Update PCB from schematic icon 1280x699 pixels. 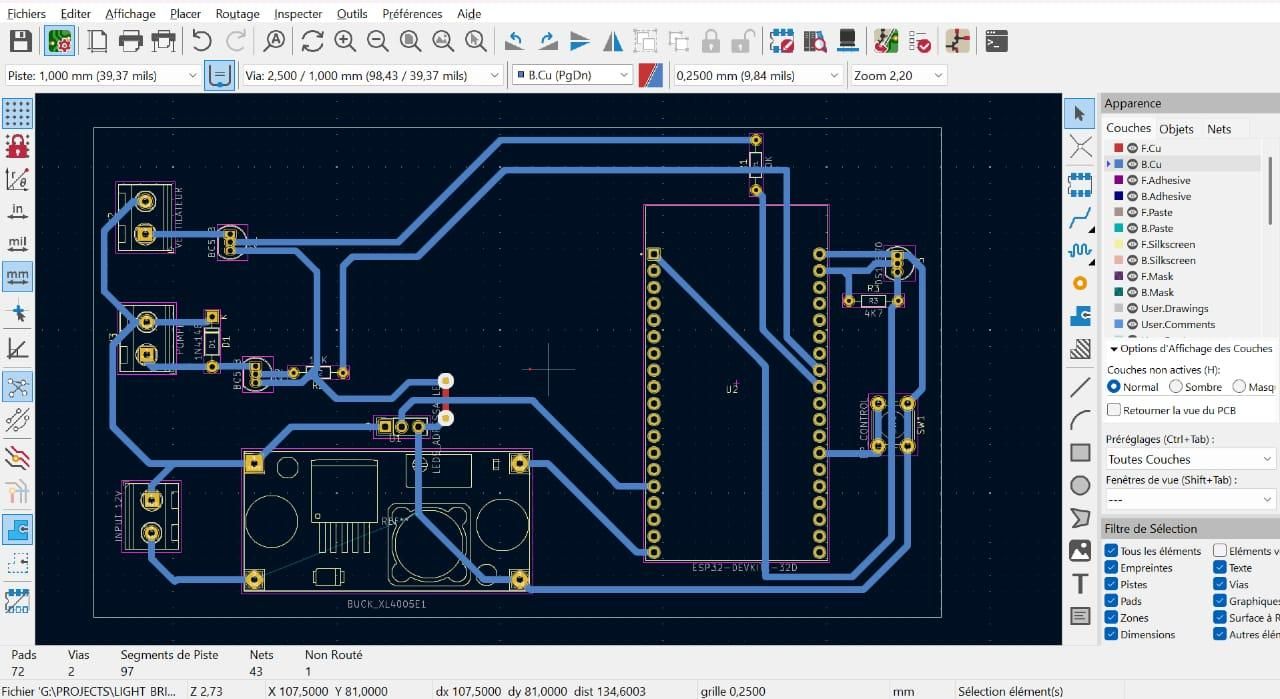[886, 41]
